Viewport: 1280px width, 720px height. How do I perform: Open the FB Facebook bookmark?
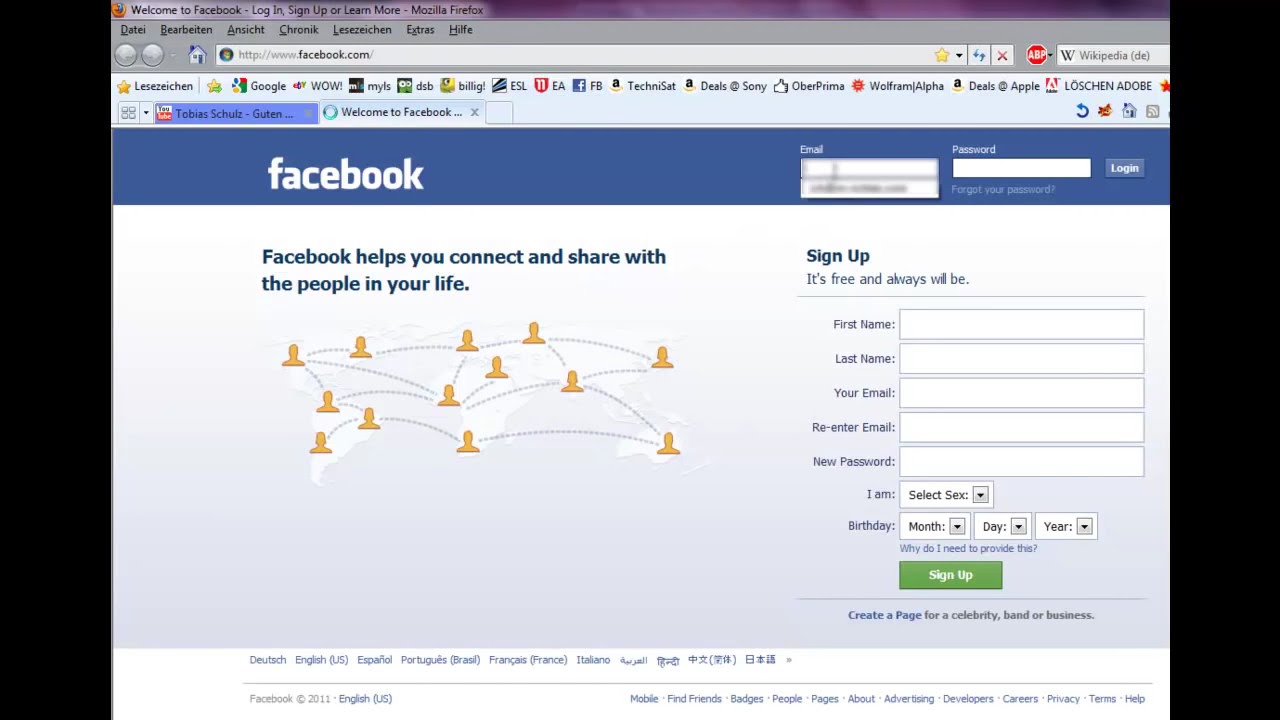coord(587,86)
